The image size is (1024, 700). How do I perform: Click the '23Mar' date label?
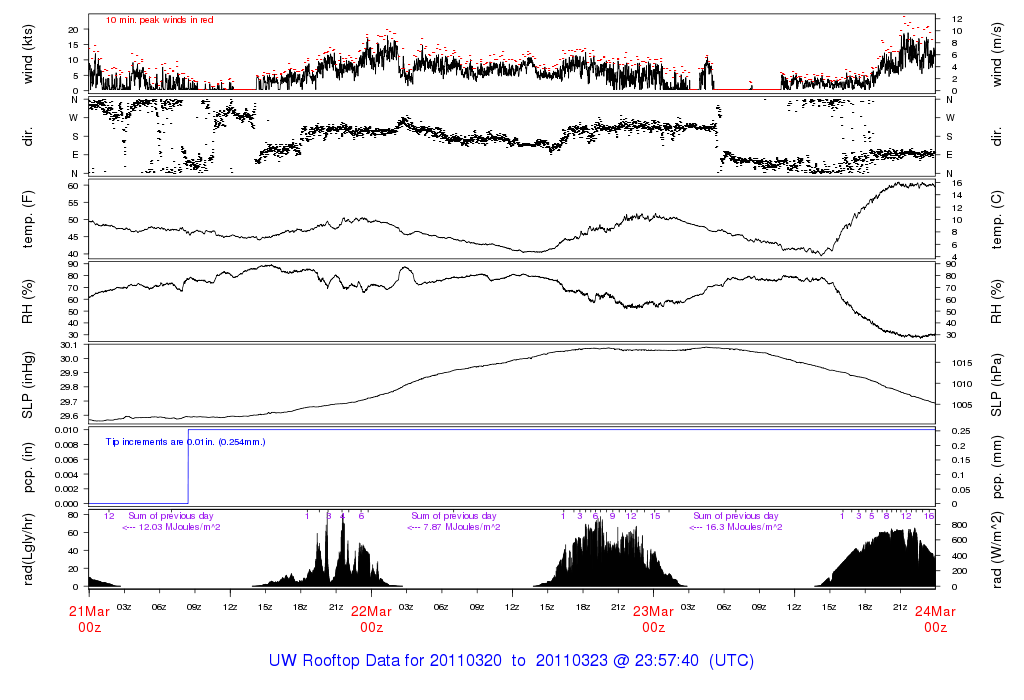[x=654, y=612]
